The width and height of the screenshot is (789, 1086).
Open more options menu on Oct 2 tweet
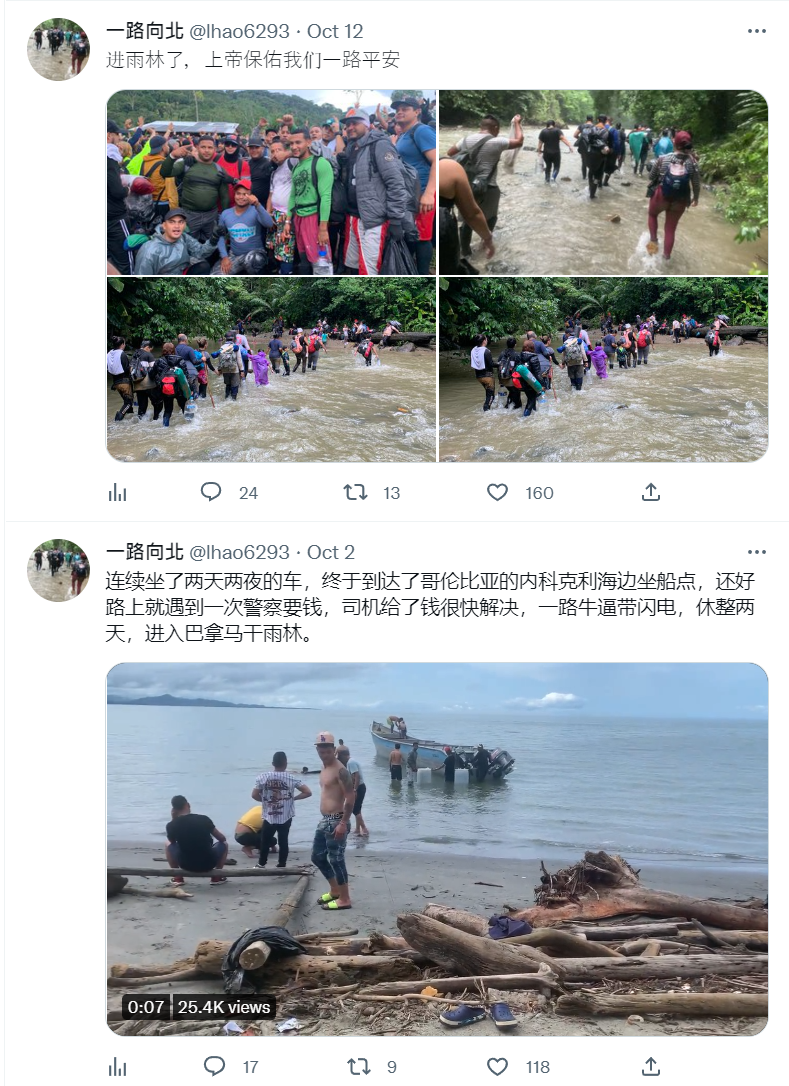tap(756, 552)
